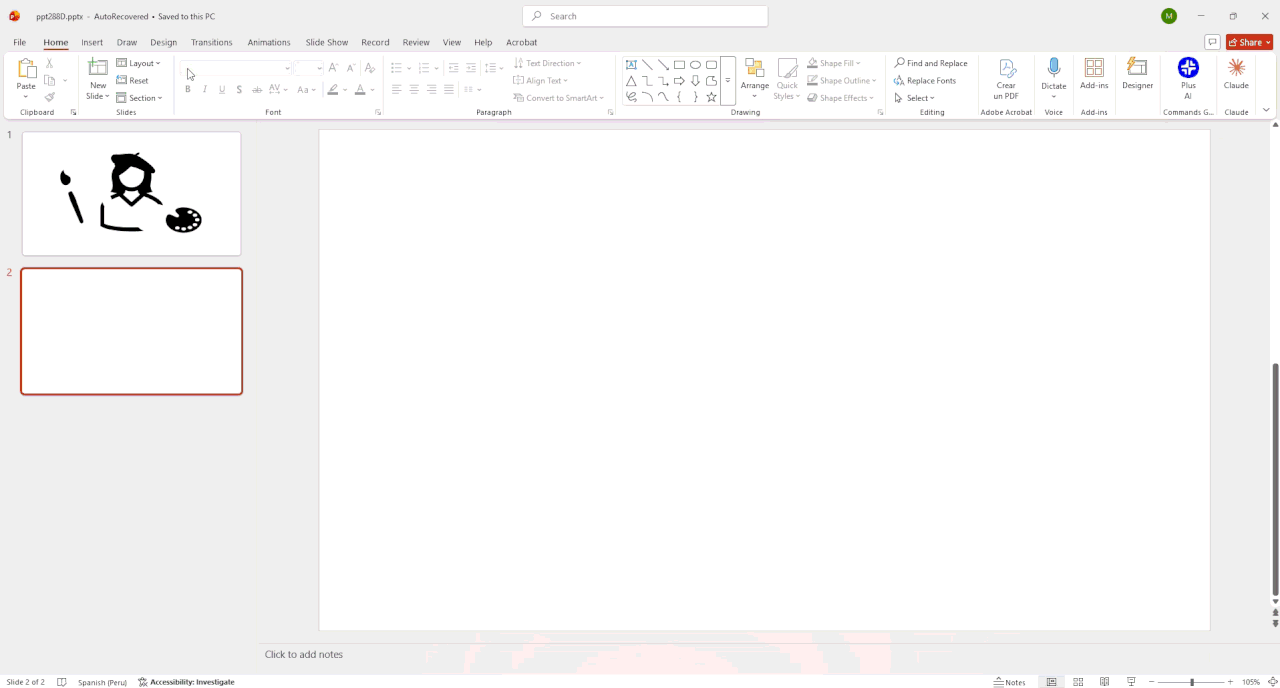Increase font size with the larger A icon
Image resolution: width=1280 pixels, height=688 pixels.
pyautogui.click(x=334, y=68)
